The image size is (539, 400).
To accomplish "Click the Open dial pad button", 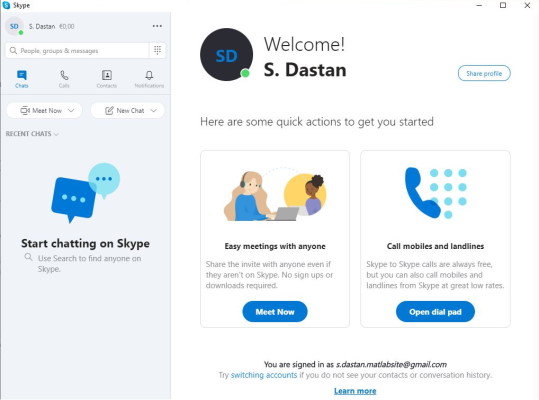I will [435, 312].
